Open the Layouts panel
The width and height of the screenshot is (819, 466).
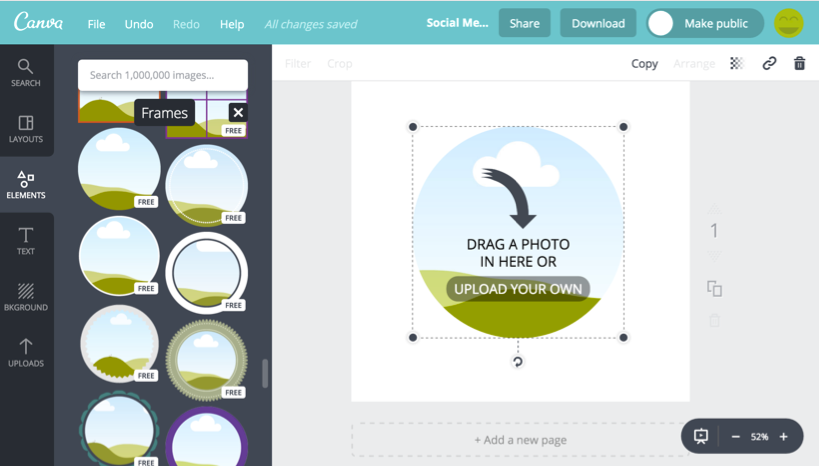(x=26, y=128)
